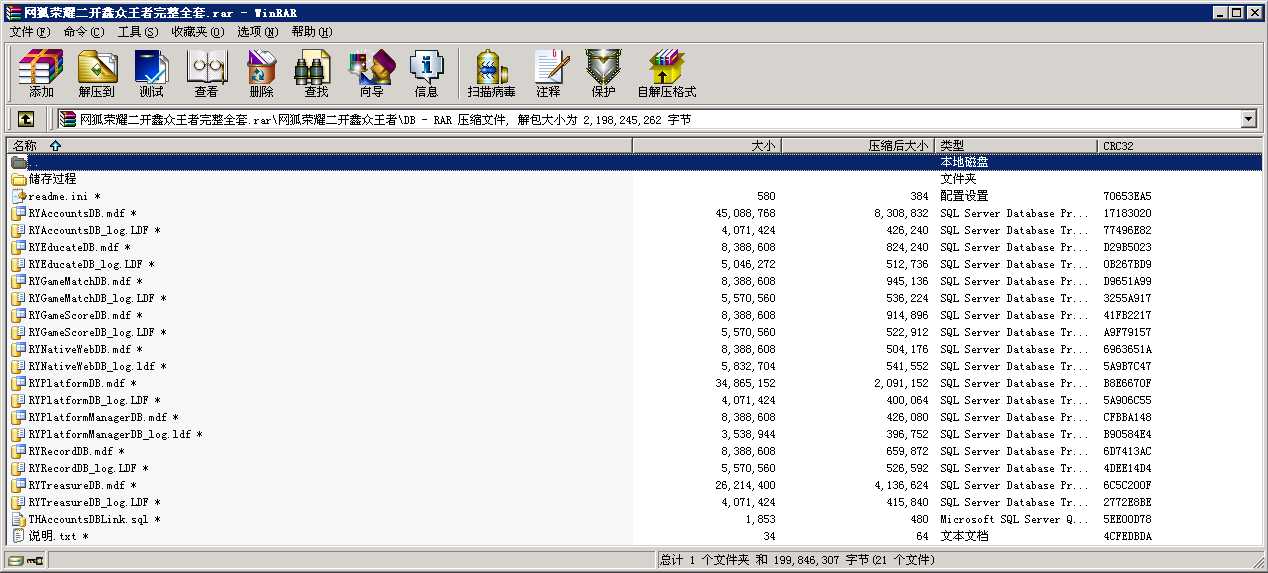The image size is (1268, 573).
Task: Select RYNativeWebDB_log.ldf file row
Action: tap(635, 366)
